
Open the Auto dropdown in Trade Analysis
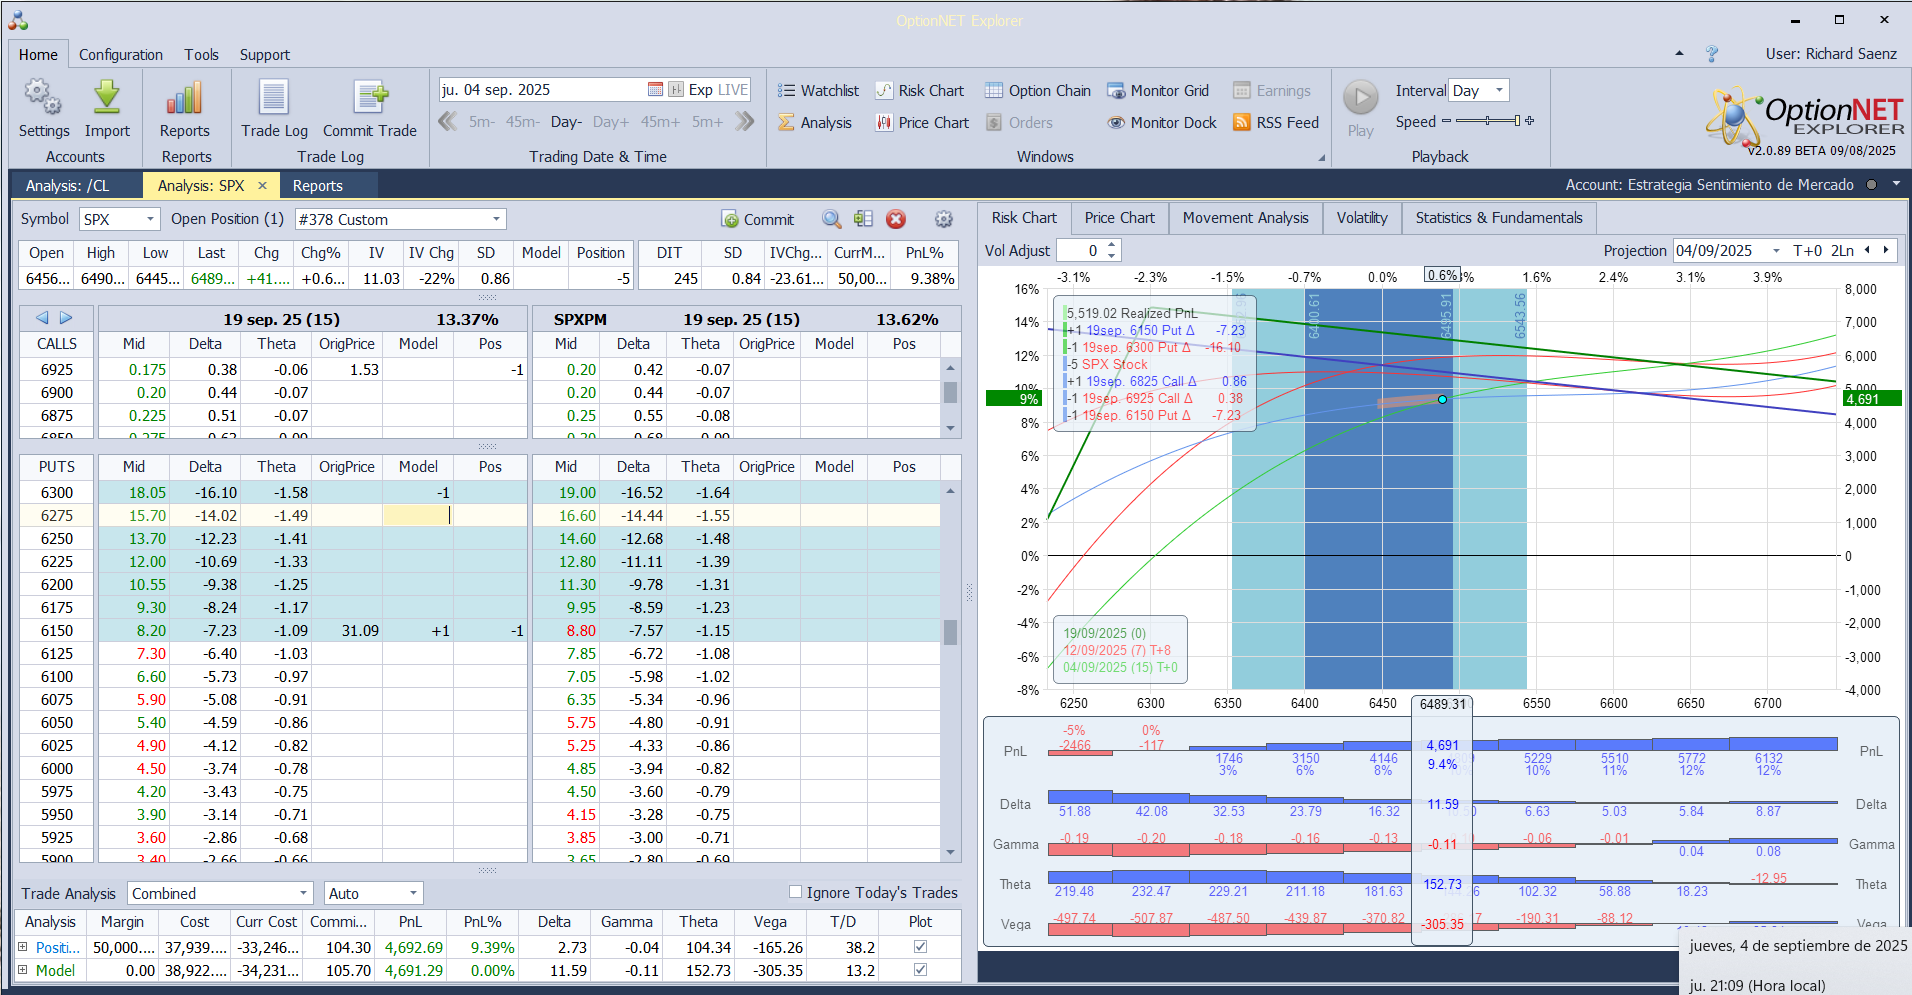(x=413, y=893)
